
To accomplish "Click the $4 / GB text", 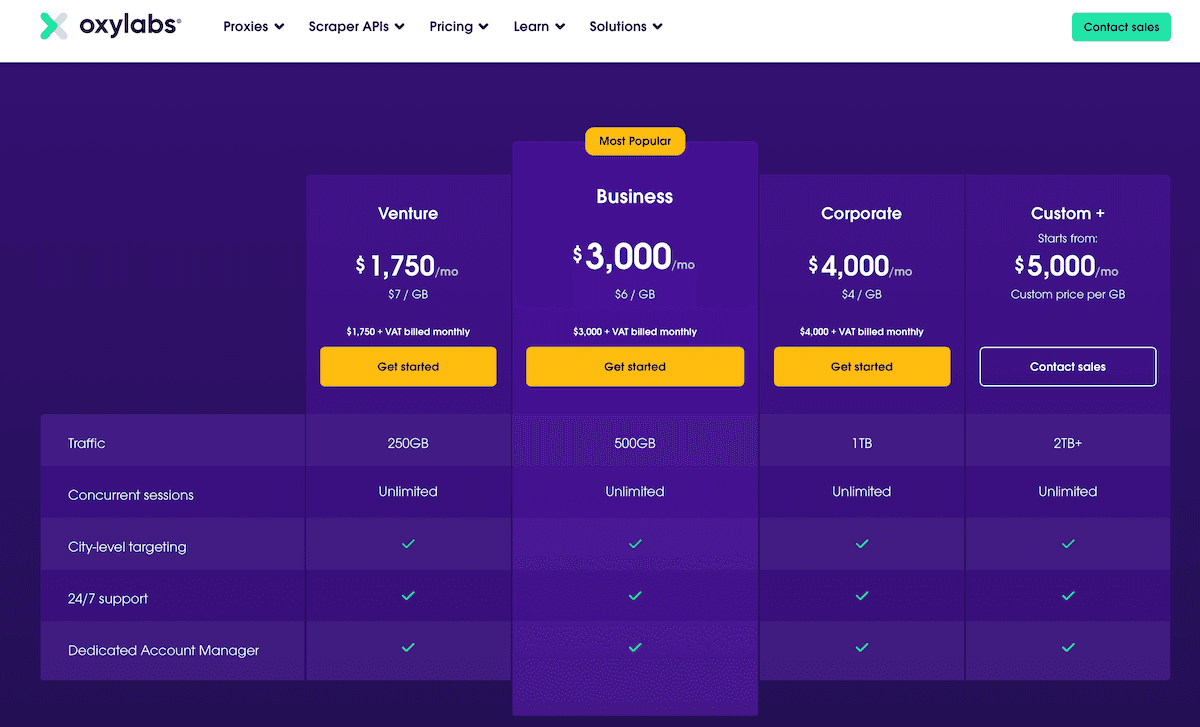I will point(862,294).
